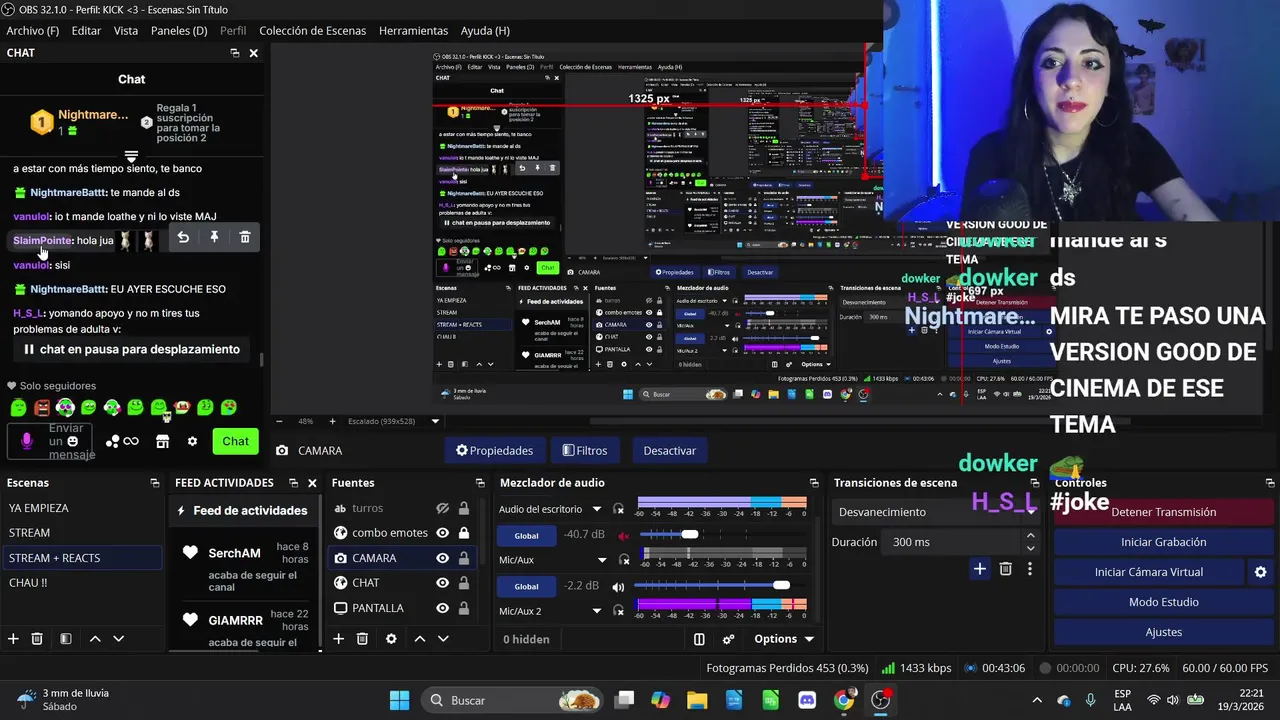Delete selected scene with trash icon
Image resolution: width=1280 pixels, height=720 pixels.
point(37,638)
